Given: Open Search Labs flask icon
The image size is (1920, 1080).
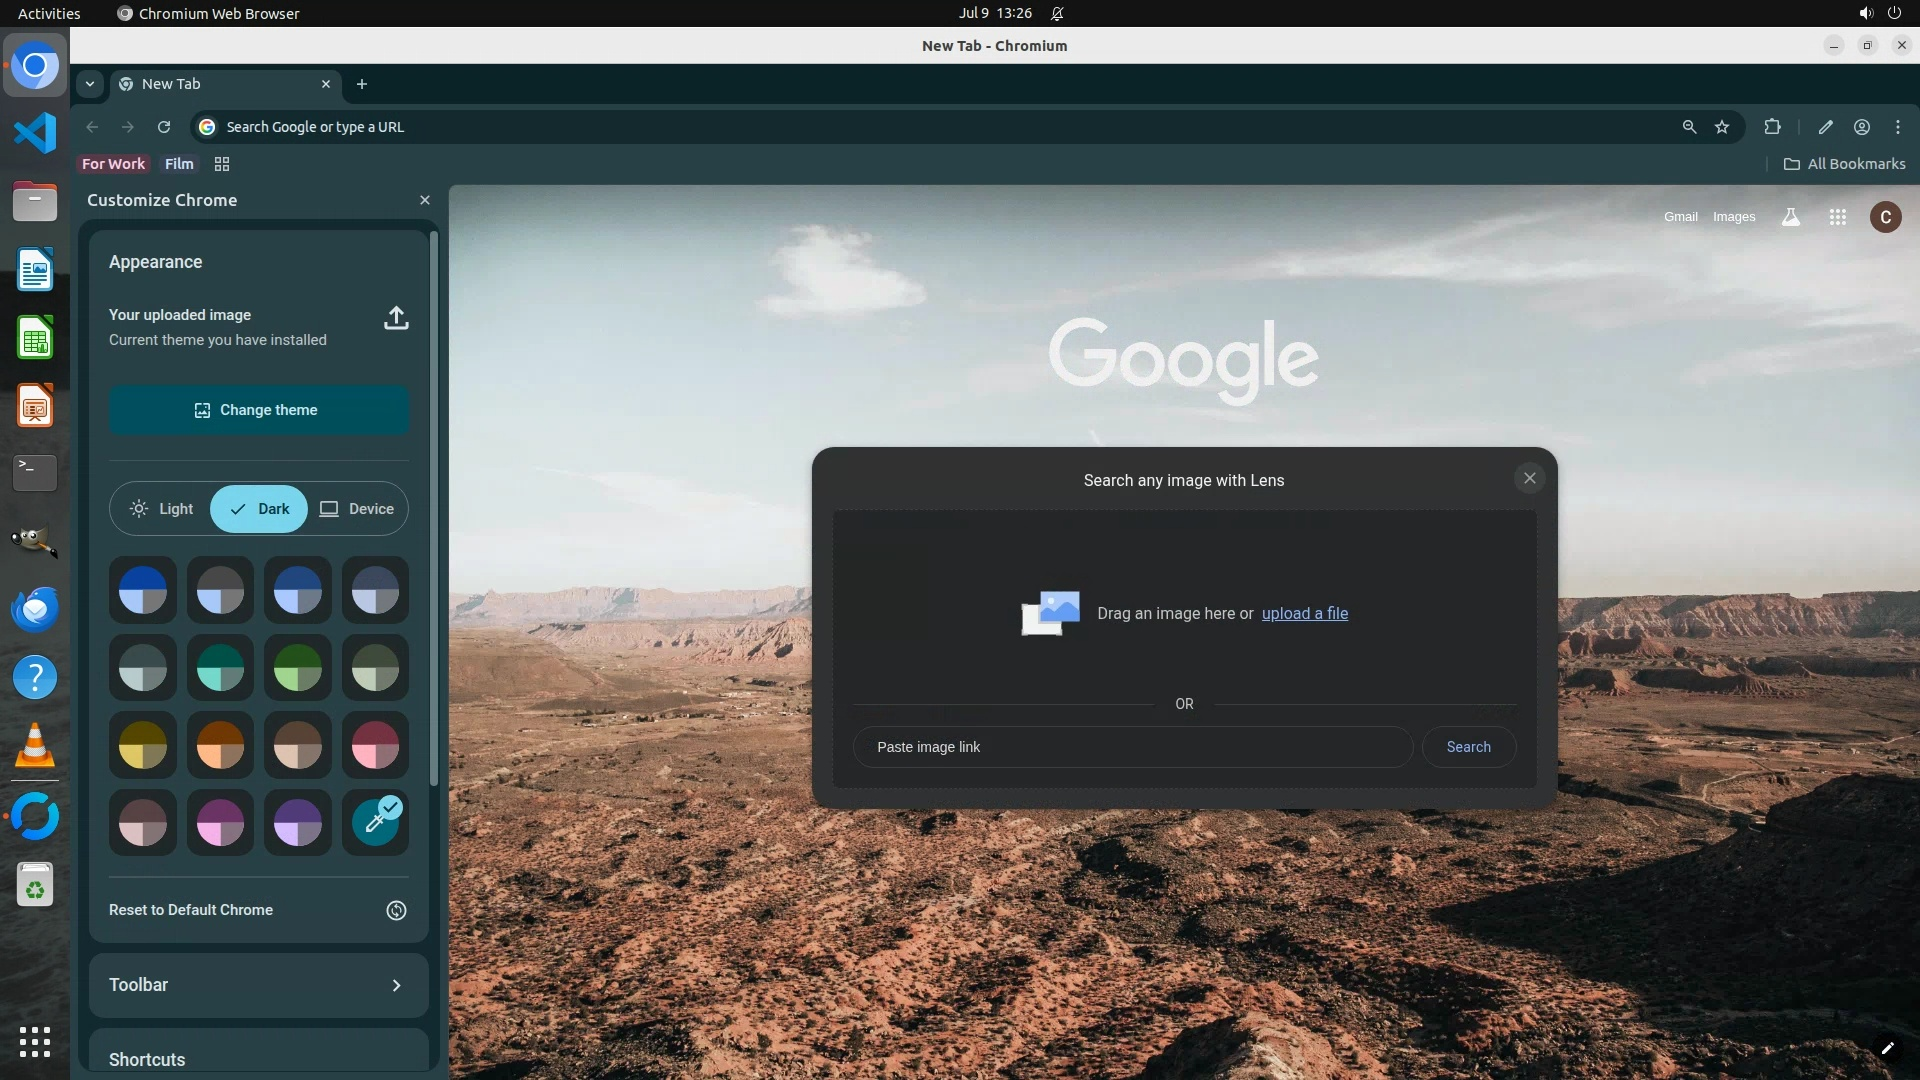Looking at the screenshot, I should click(1790, 217).
